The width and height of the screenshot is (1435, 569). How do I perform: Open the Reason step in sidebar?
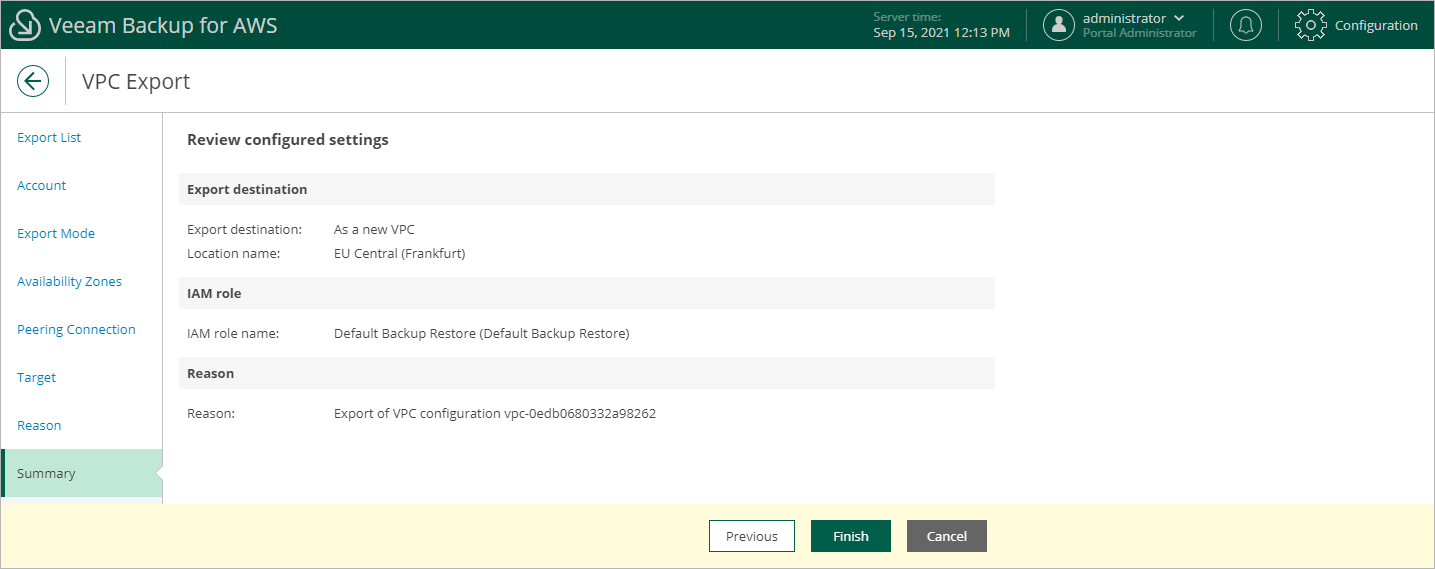[x=39, y=426]
